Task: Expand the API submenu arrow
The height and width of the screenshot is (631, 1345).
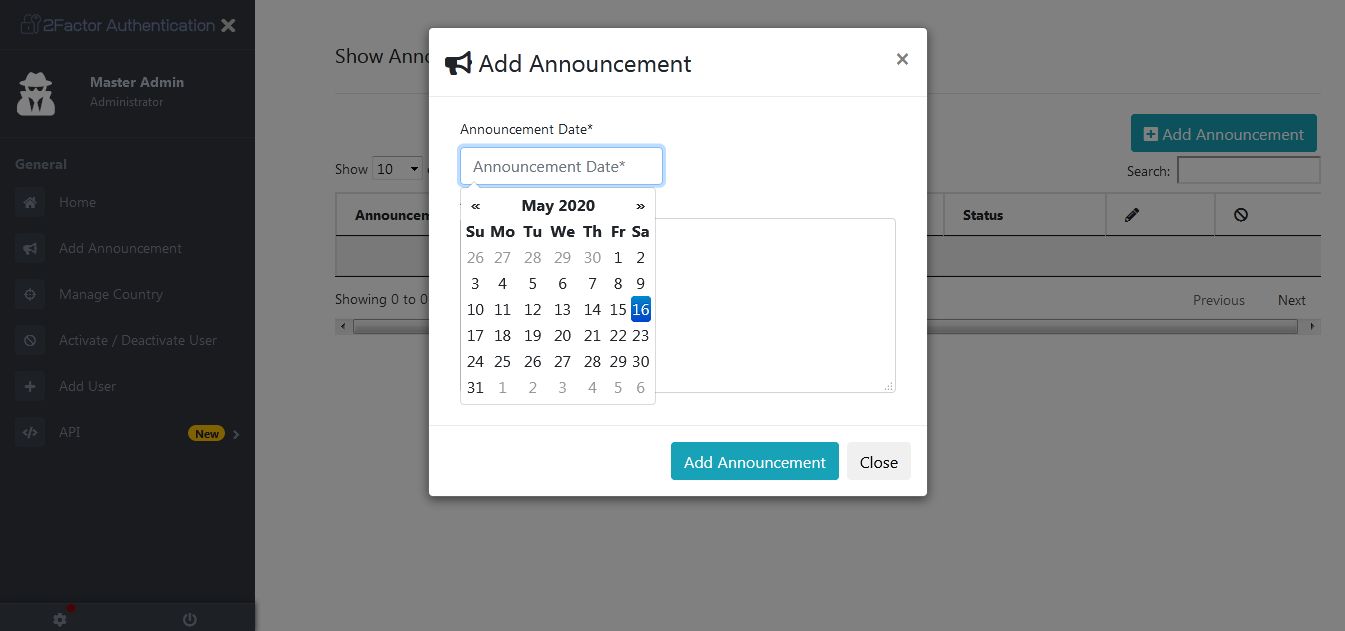Action: (236, 434)
